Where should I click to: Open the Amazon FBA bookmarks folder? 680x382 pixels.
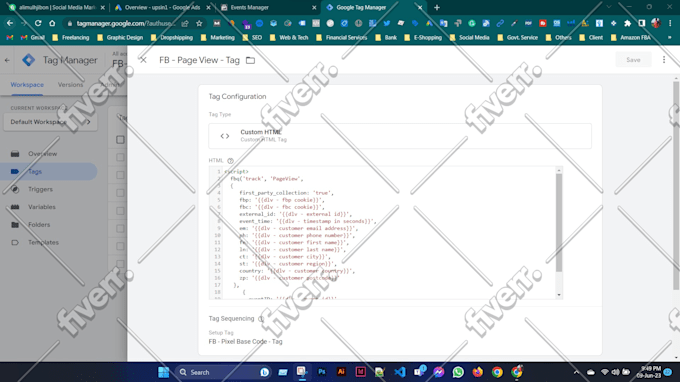(x=631, y=38)
